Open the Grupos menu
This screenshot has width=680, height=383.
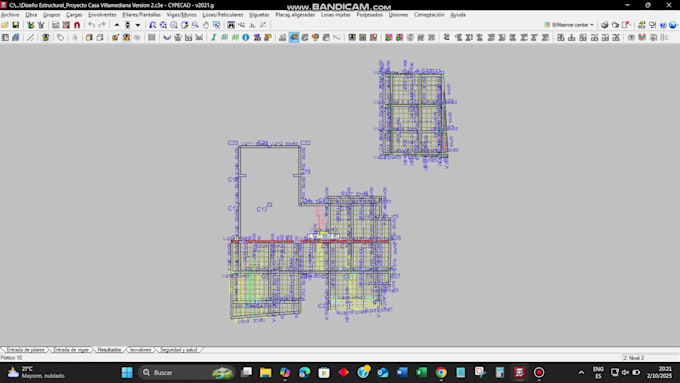click(52, 15)
